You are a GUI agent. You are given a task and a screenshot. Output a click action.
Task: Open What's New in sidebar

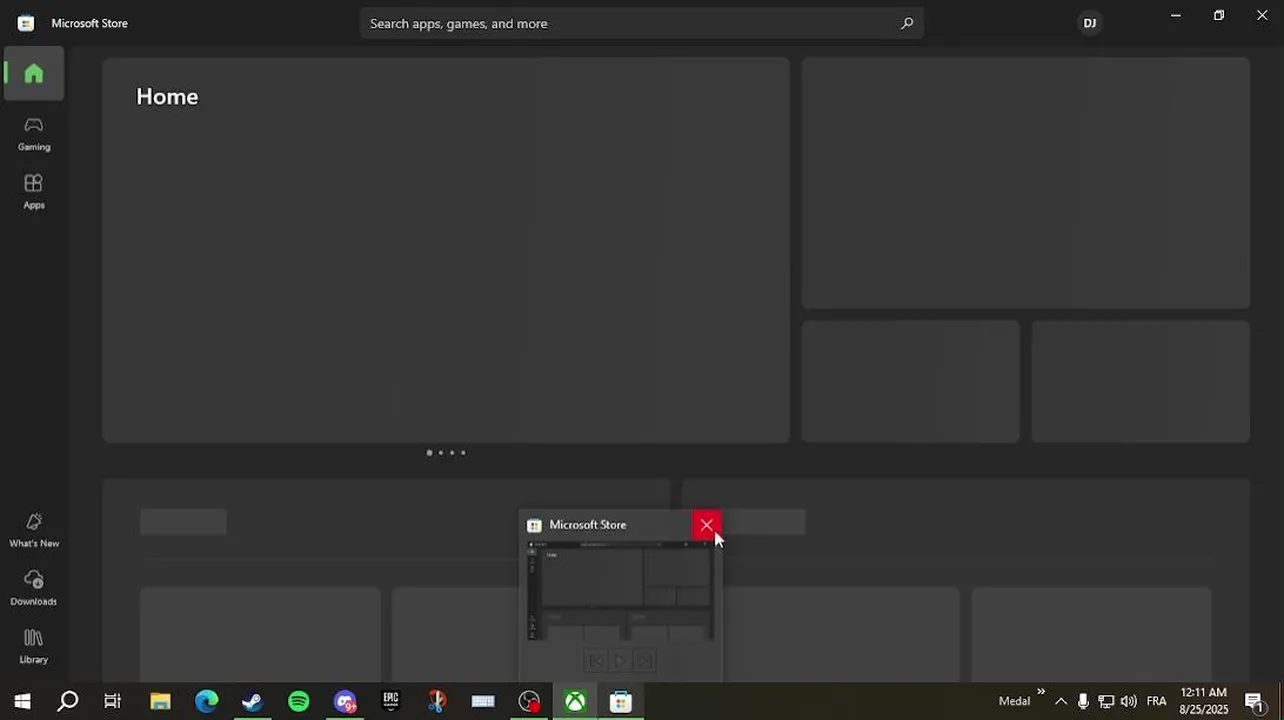tap(33, 530)
